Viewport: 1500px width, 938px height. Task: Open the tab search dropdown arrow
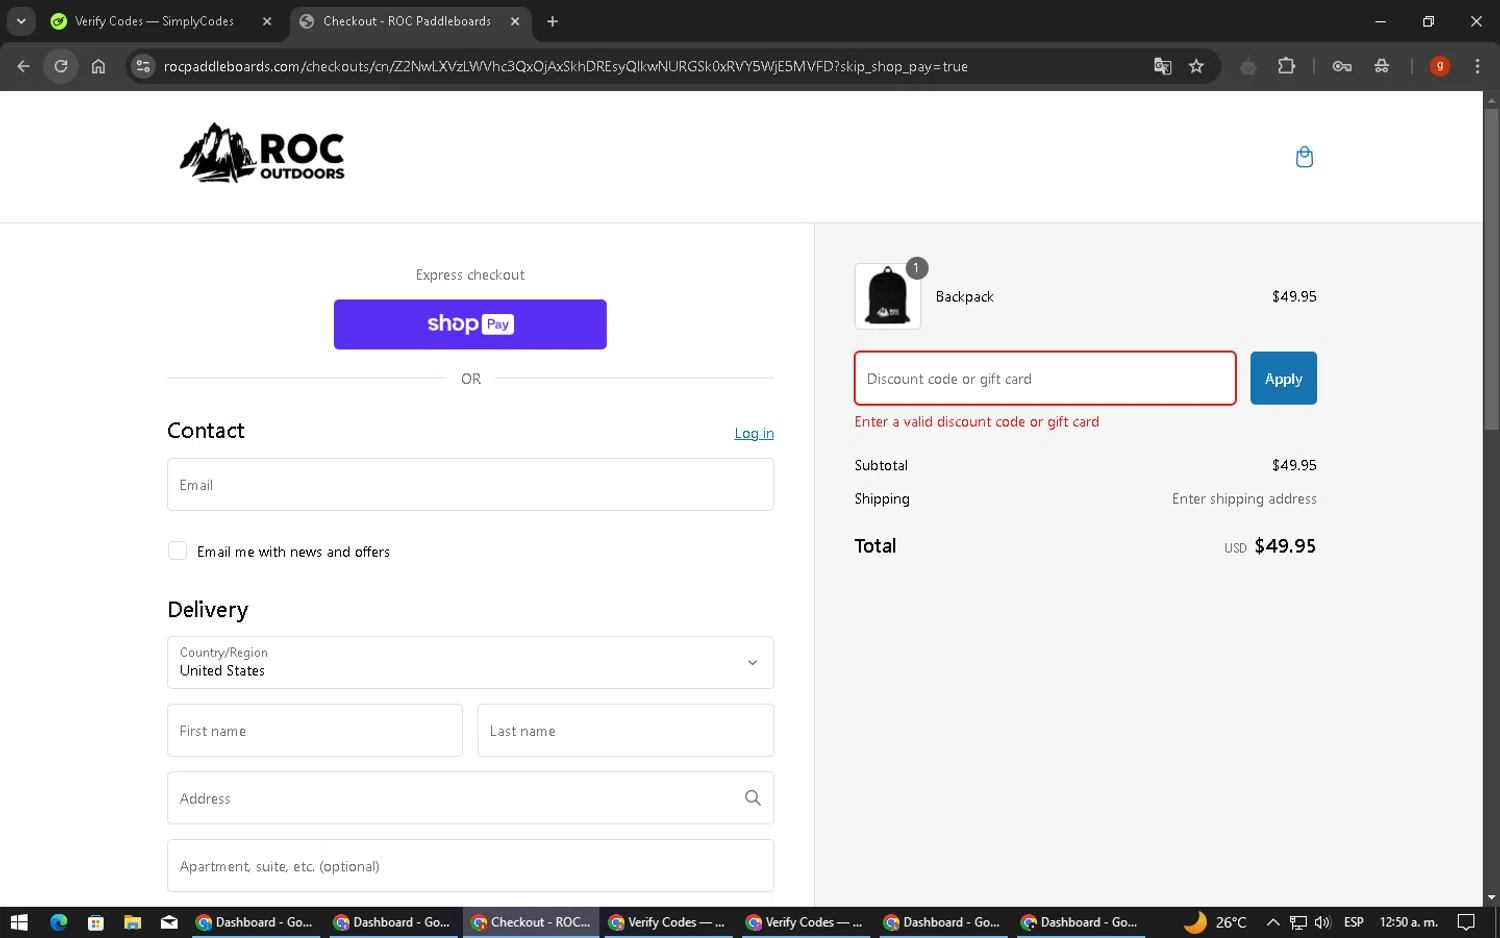pos(21,21)
